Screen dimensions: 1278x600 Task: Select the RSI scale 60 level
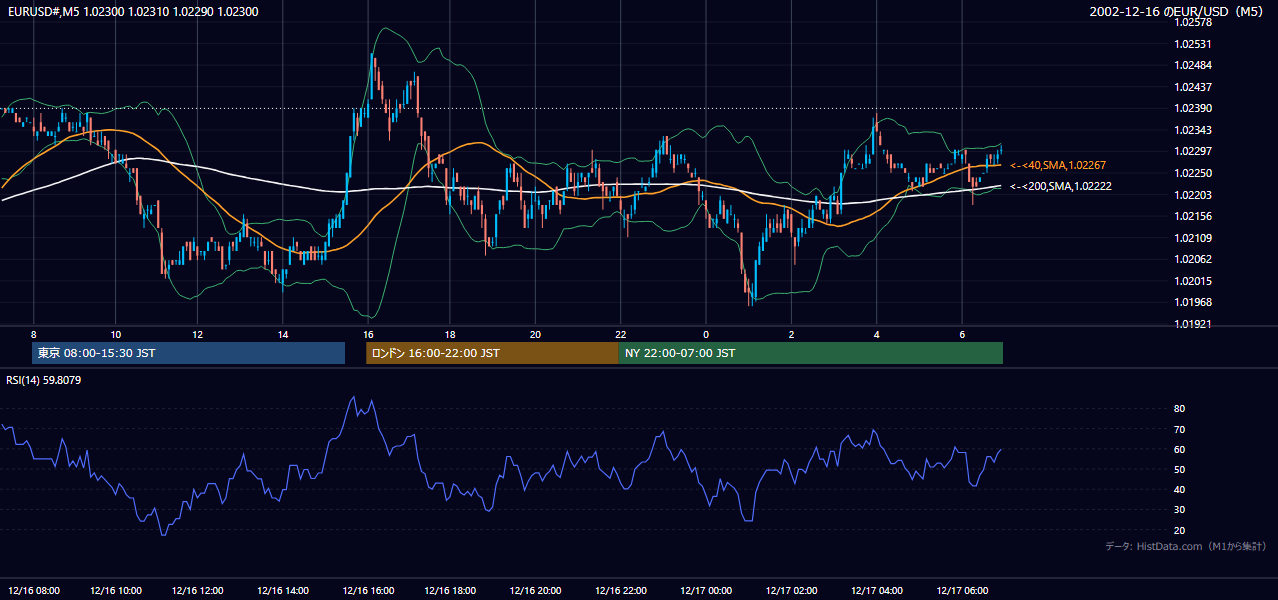(1179, 449)
